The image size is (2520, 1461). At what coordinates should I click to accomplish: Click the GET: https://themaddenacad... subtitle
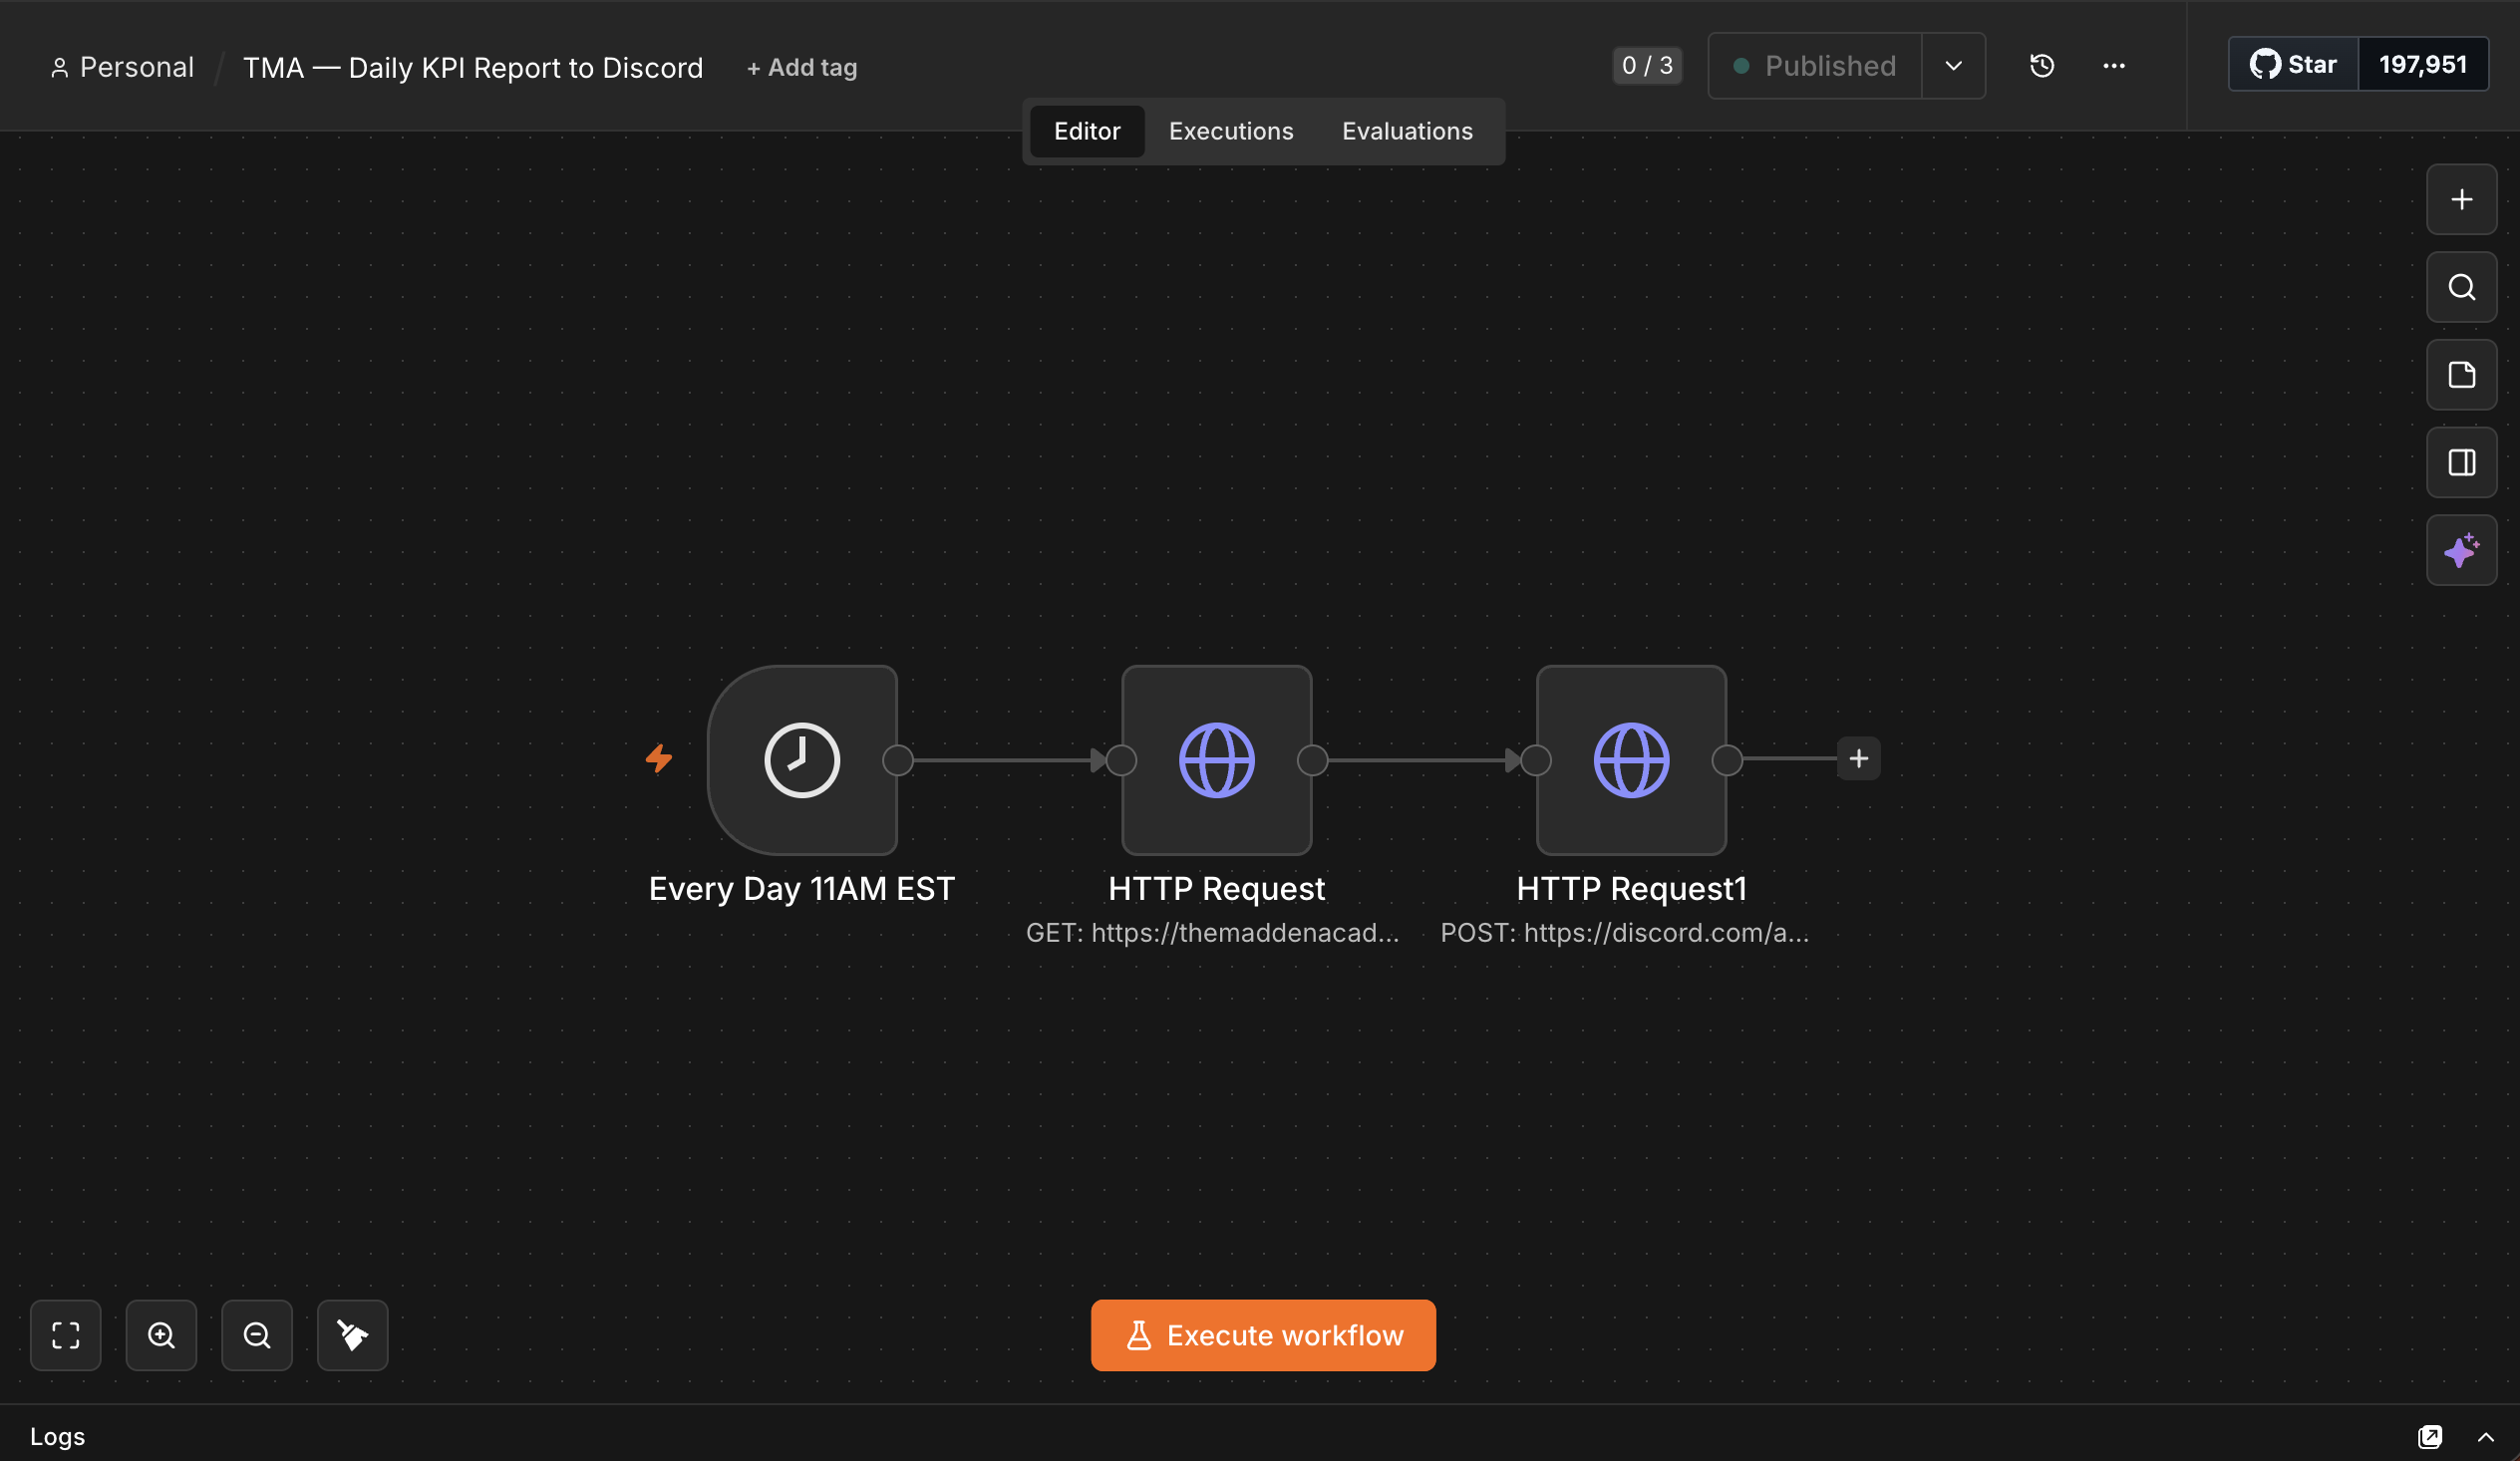tap(1212, 933)
